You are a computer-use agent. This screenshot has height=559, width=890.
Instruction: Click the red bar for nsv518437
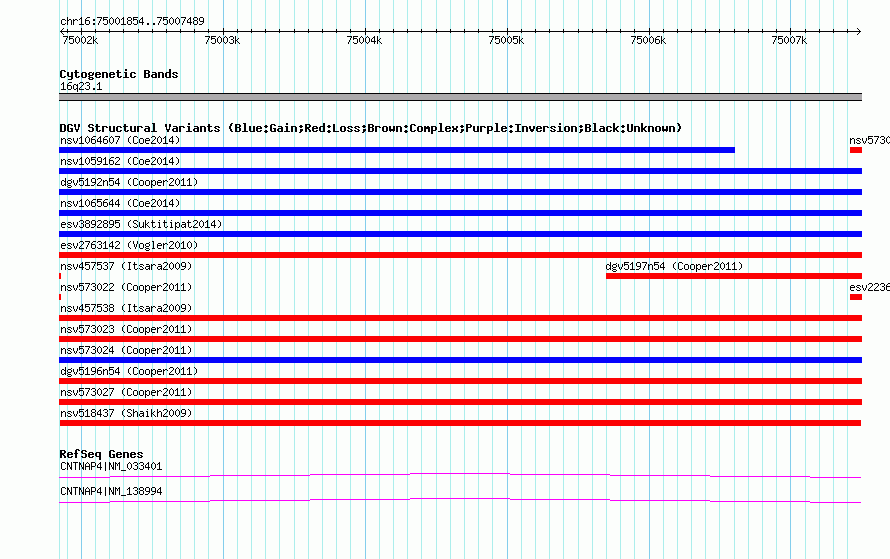460,423
